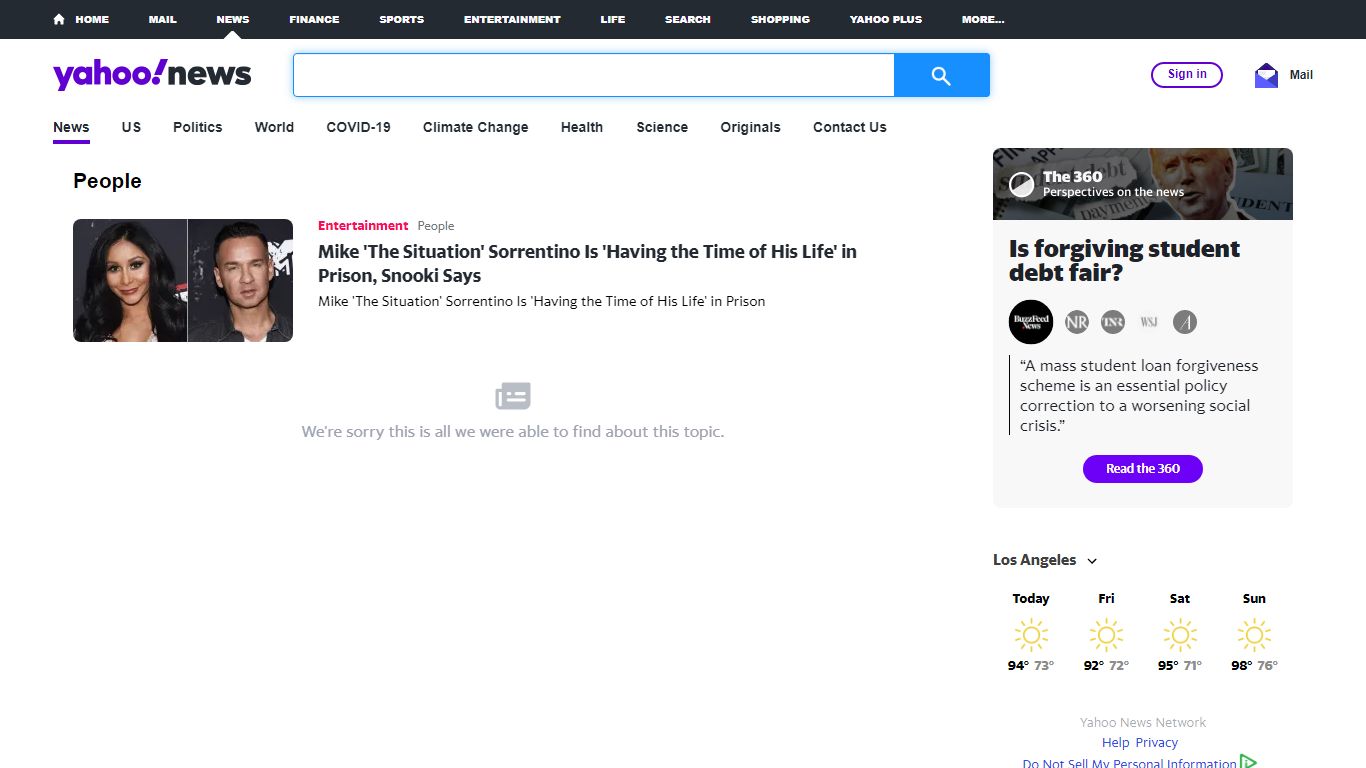Open YAHOO PLUS in the top bar

(x=886, y=19)
